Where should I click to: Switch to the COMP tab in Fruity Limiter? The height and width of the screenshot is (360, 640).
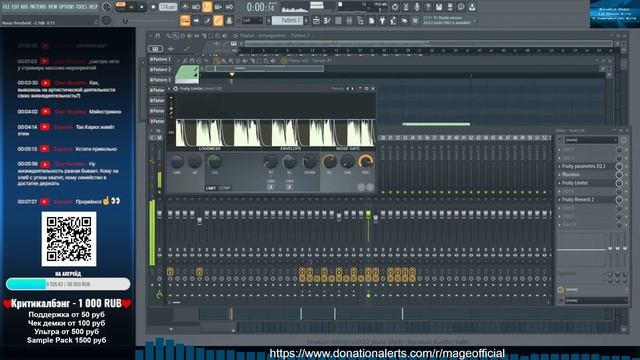(x=225, y=188)
